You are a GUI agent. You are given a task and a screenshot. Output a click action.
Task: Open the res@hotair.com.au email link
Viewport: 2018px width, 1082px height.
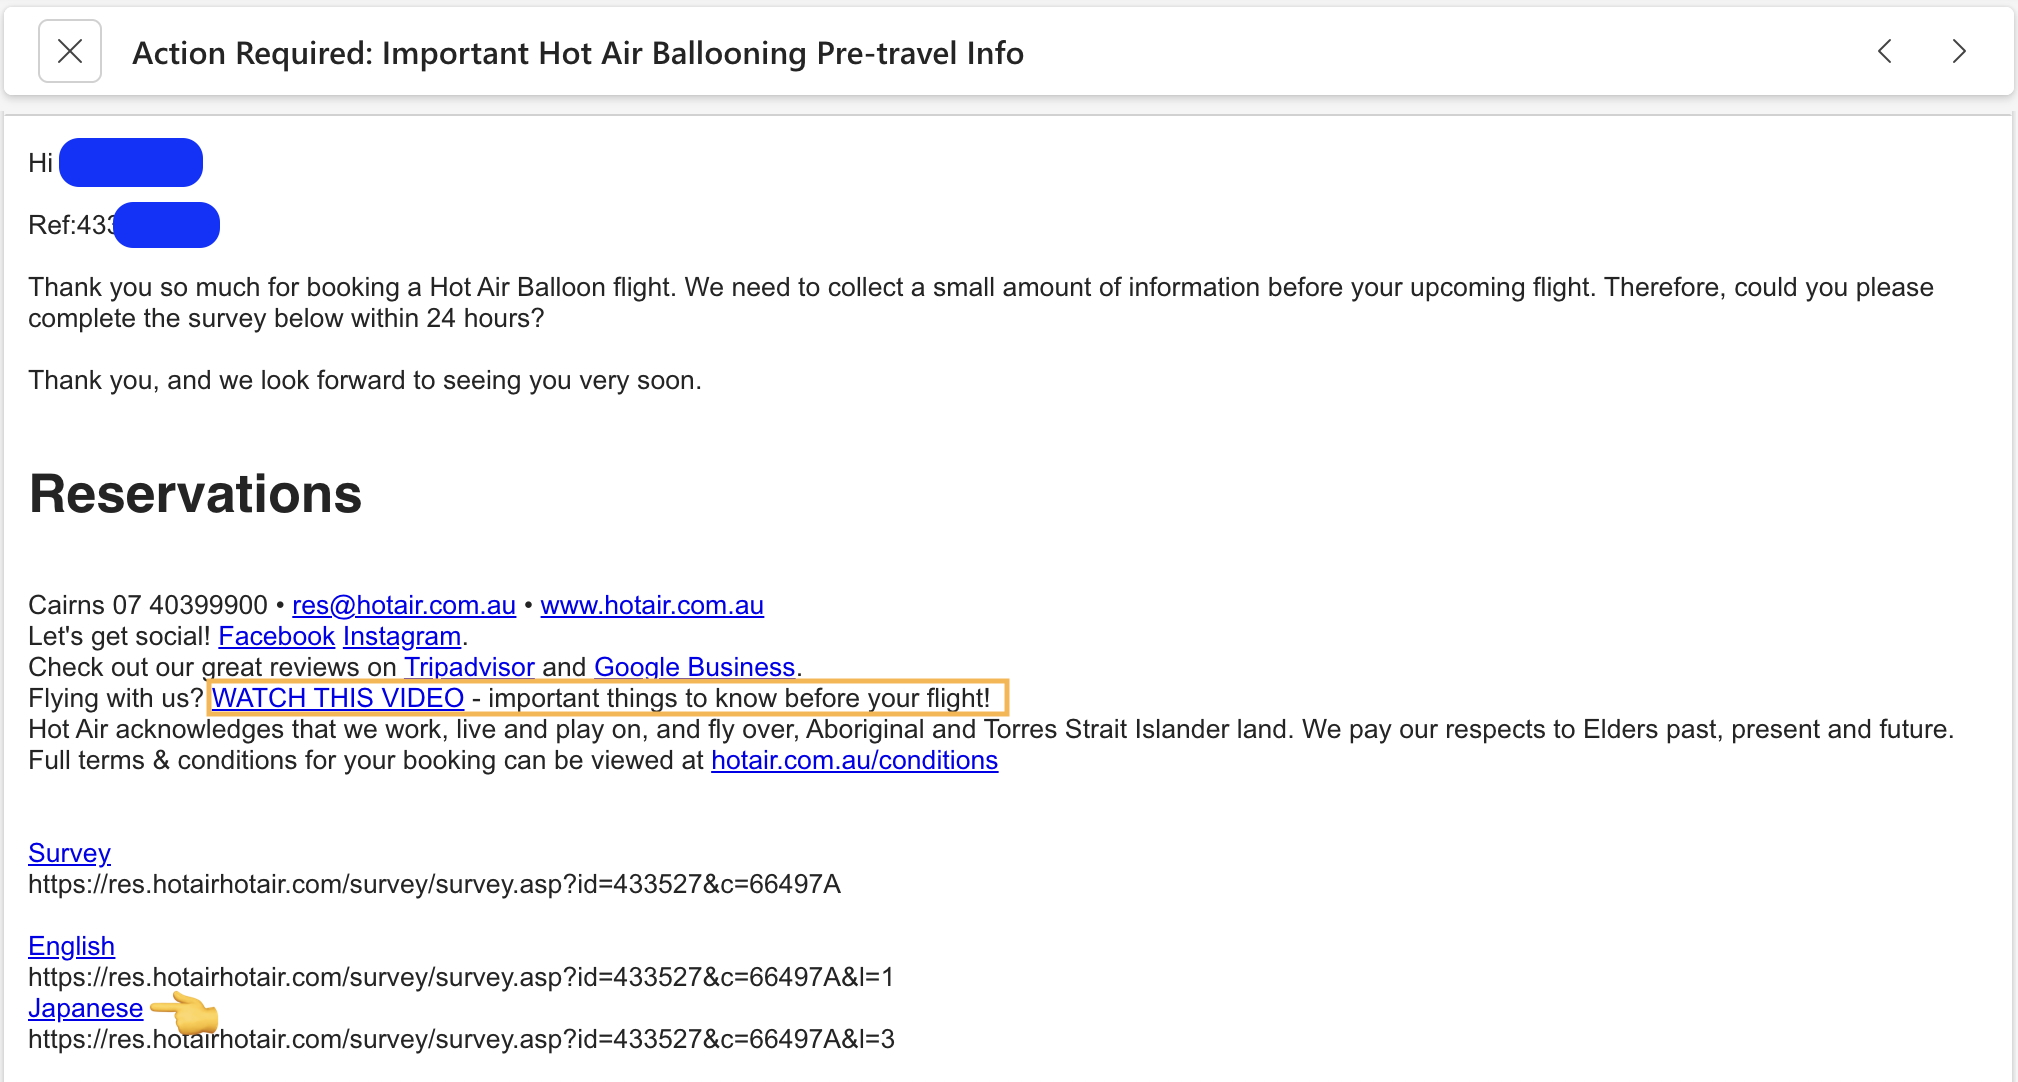point(403,605)
